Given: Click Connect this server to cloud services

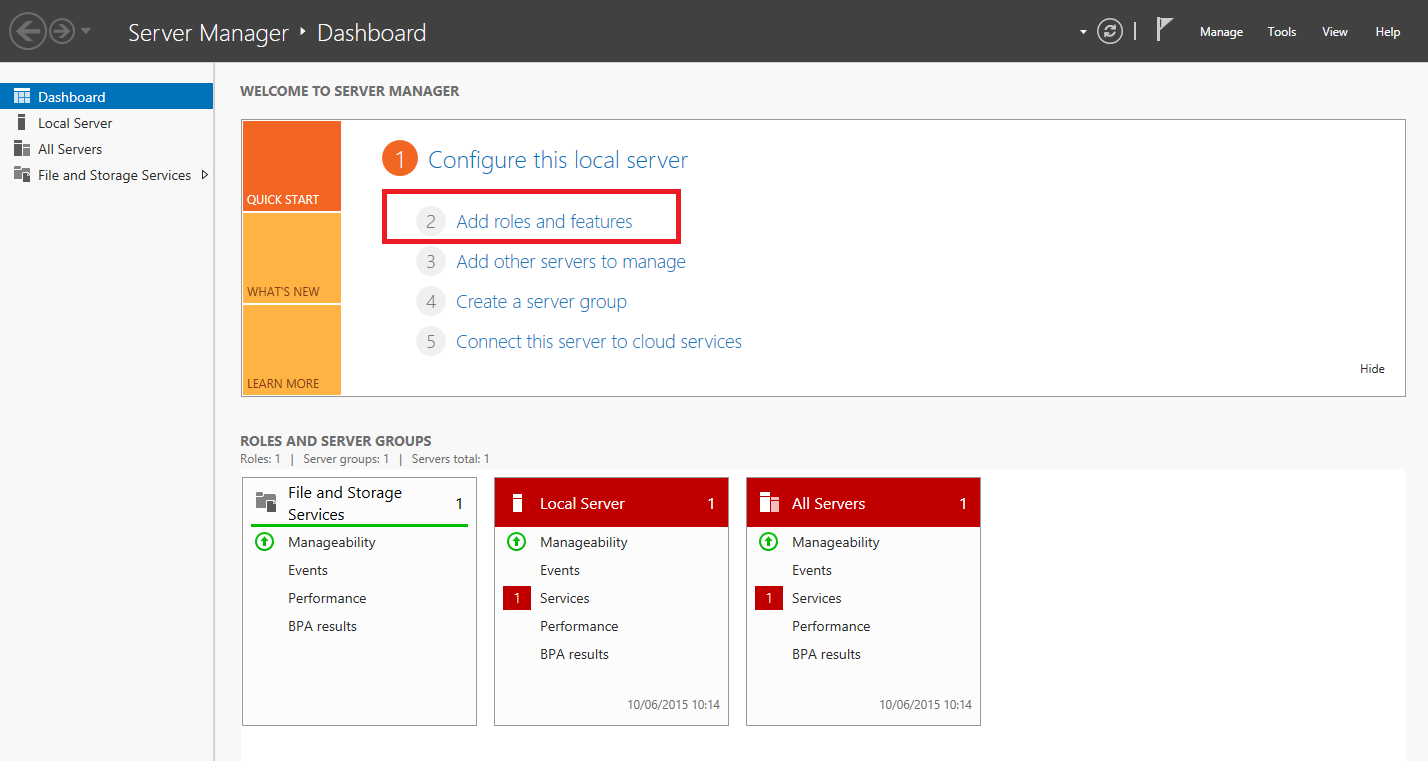Looking at the screenshot, I should click(599, 342).
